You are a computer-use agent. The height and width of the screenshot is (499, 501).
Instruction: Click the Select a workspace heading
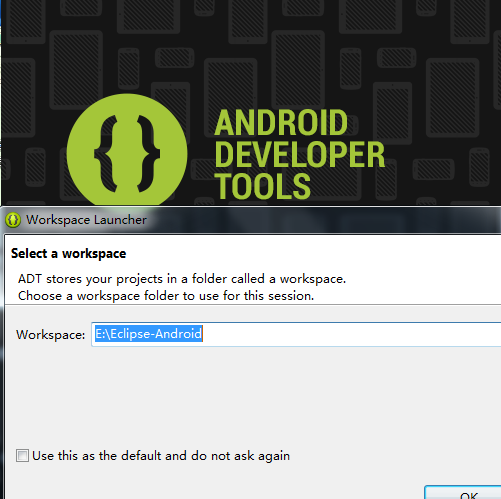point(68,254)
